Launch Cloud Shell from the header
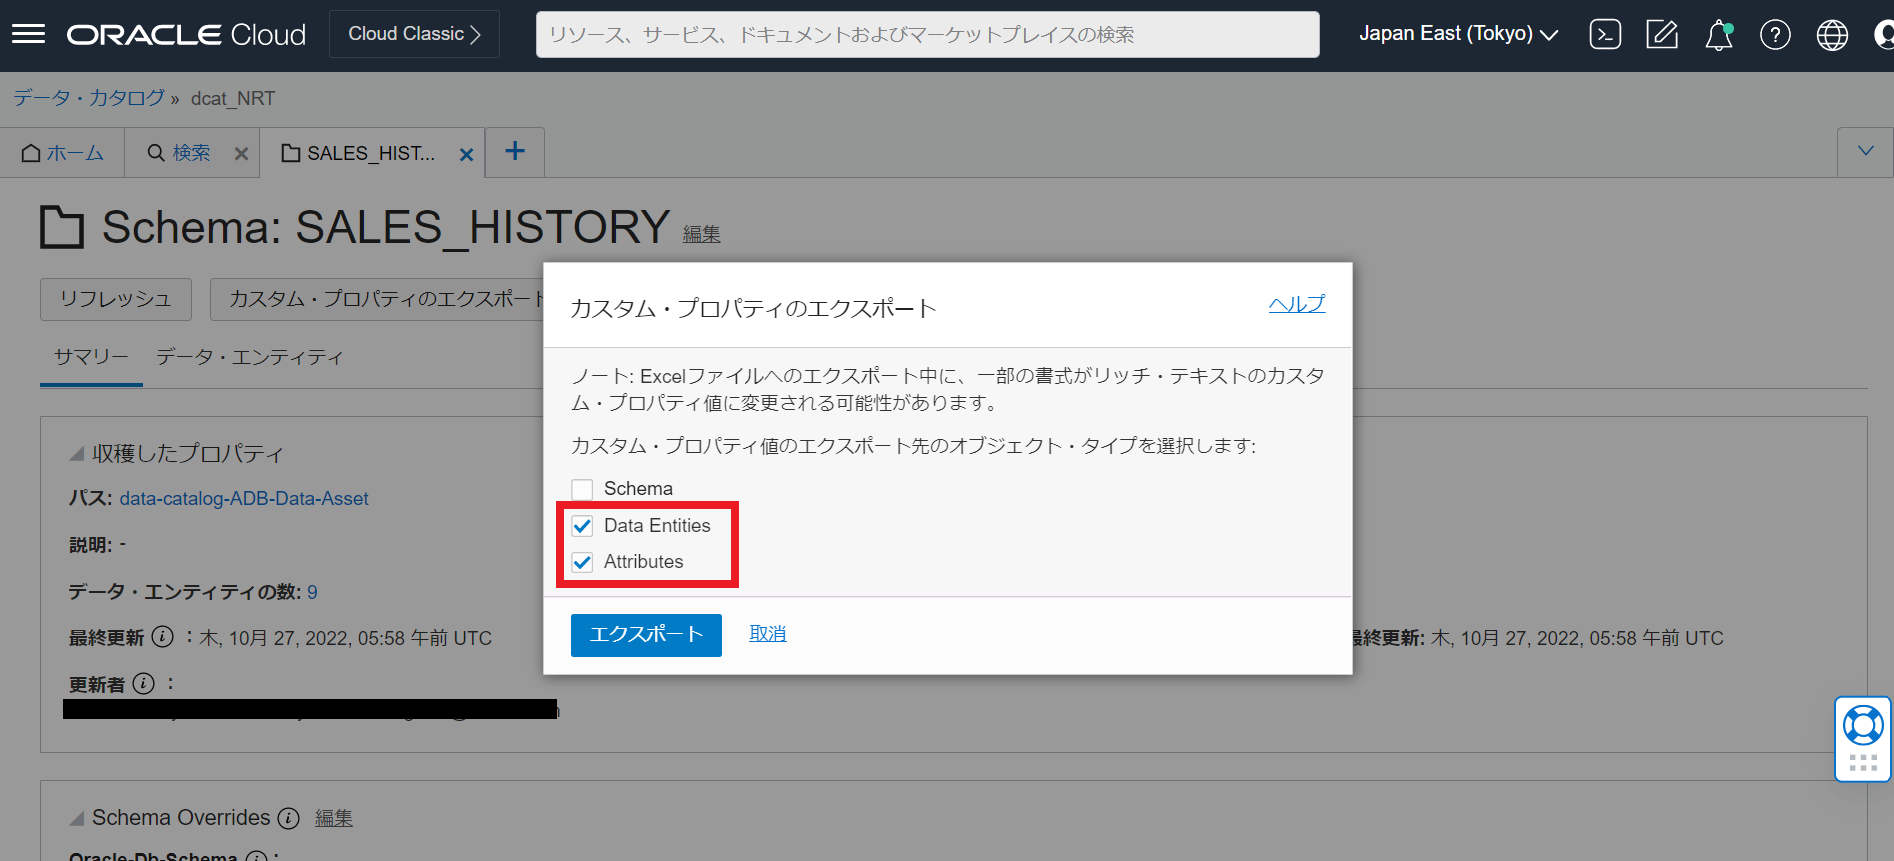 (x=1605, y=35)
